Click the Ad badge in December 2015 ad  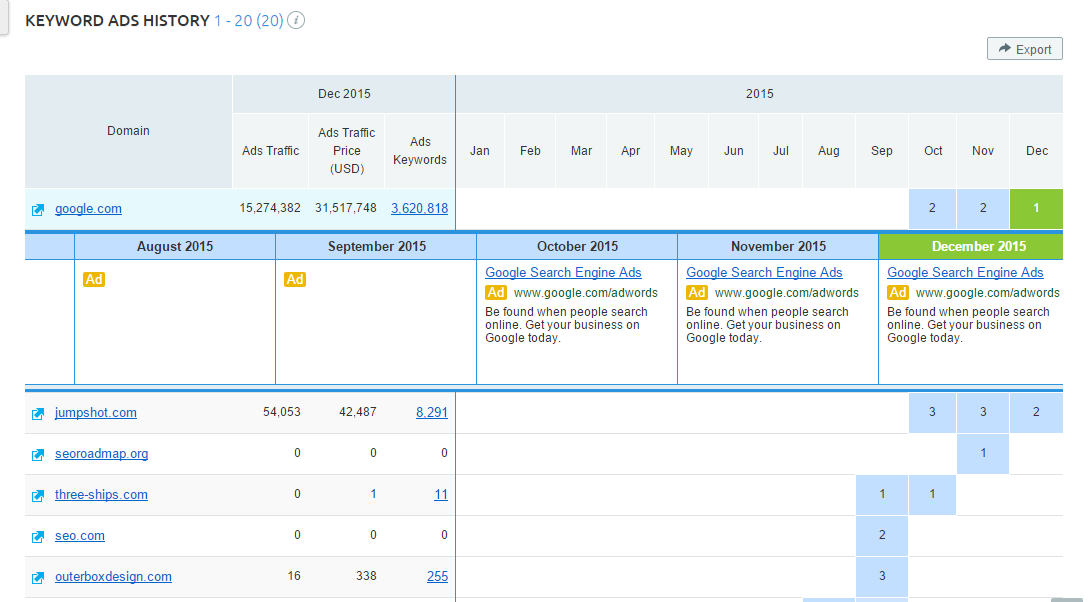pos(898,292)
